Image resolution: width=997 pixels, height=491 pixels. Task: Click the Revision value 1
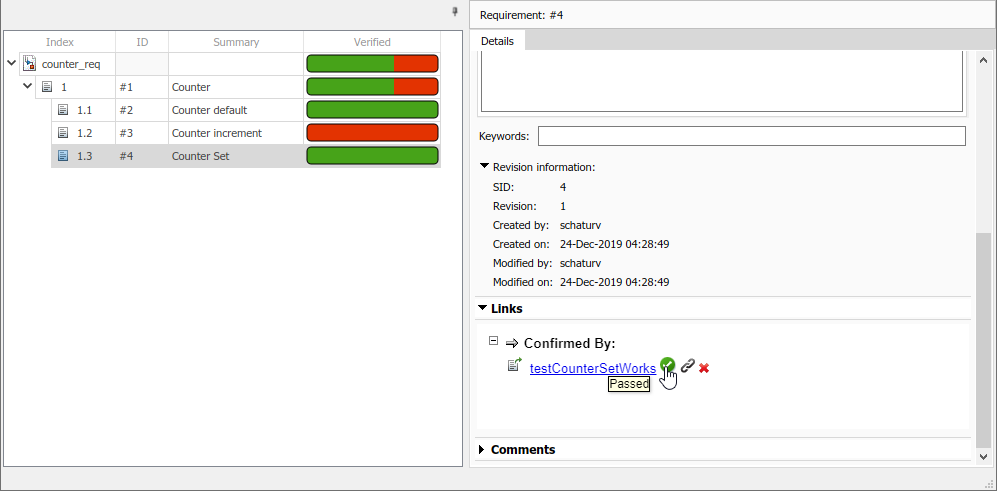click(x=563, y=207)
